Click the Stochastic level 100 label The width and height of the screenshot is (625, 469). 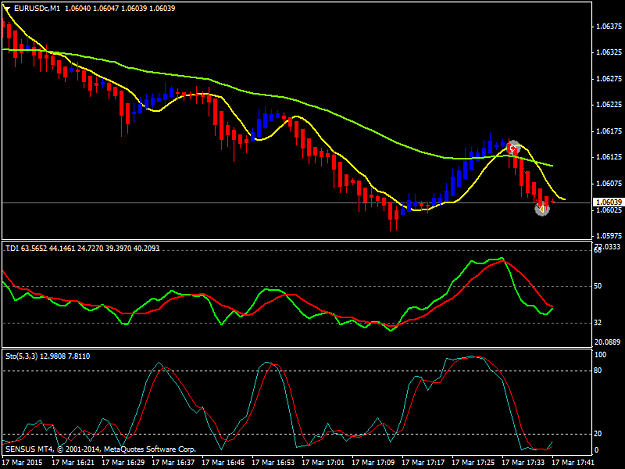coord(600,355)
